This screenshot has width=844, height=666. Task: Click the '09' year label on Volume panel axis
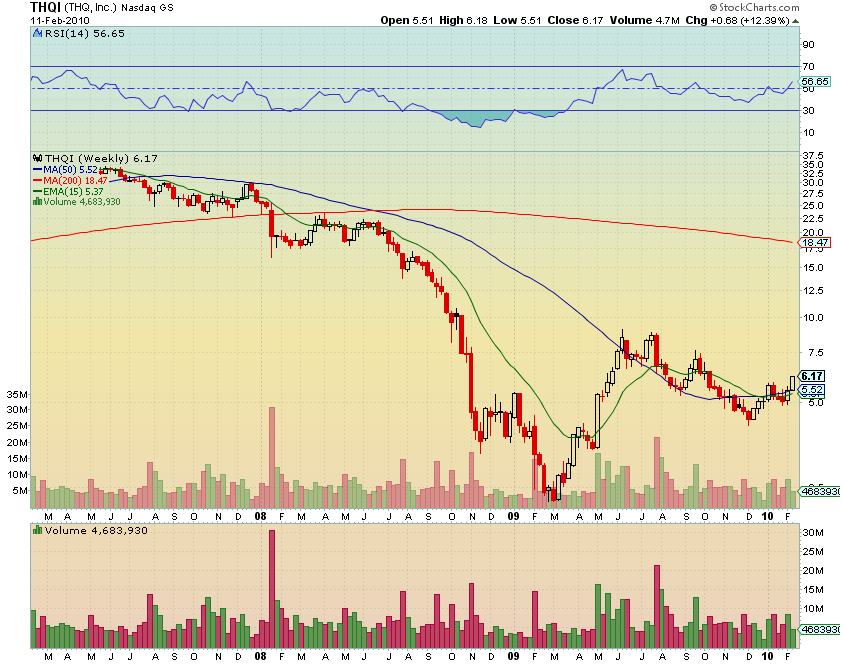coord(514,656)
